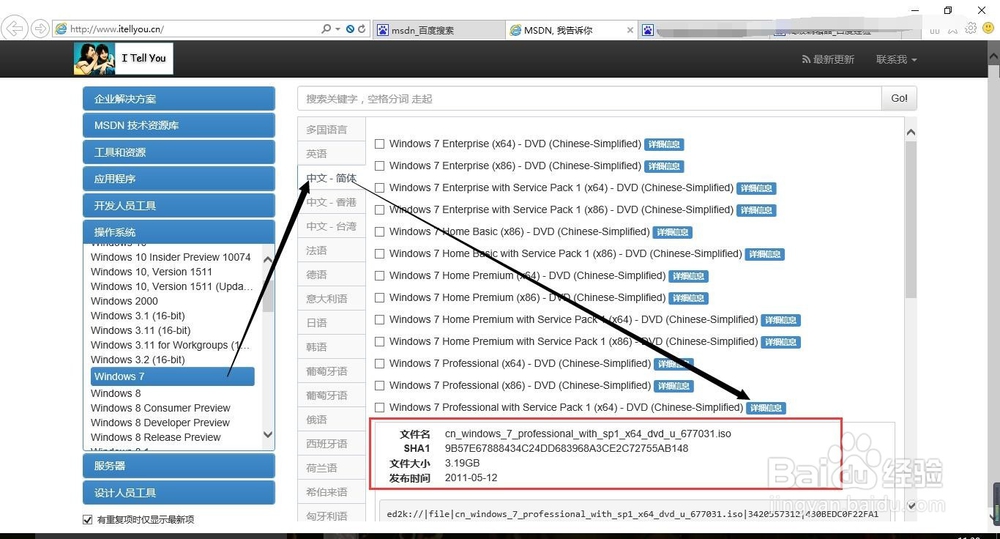The height and width of the screenshot is (539, 1000).
Task: Open 详细信息 for Home Basic (x86) DVD
Action: (x=672, y=232)
